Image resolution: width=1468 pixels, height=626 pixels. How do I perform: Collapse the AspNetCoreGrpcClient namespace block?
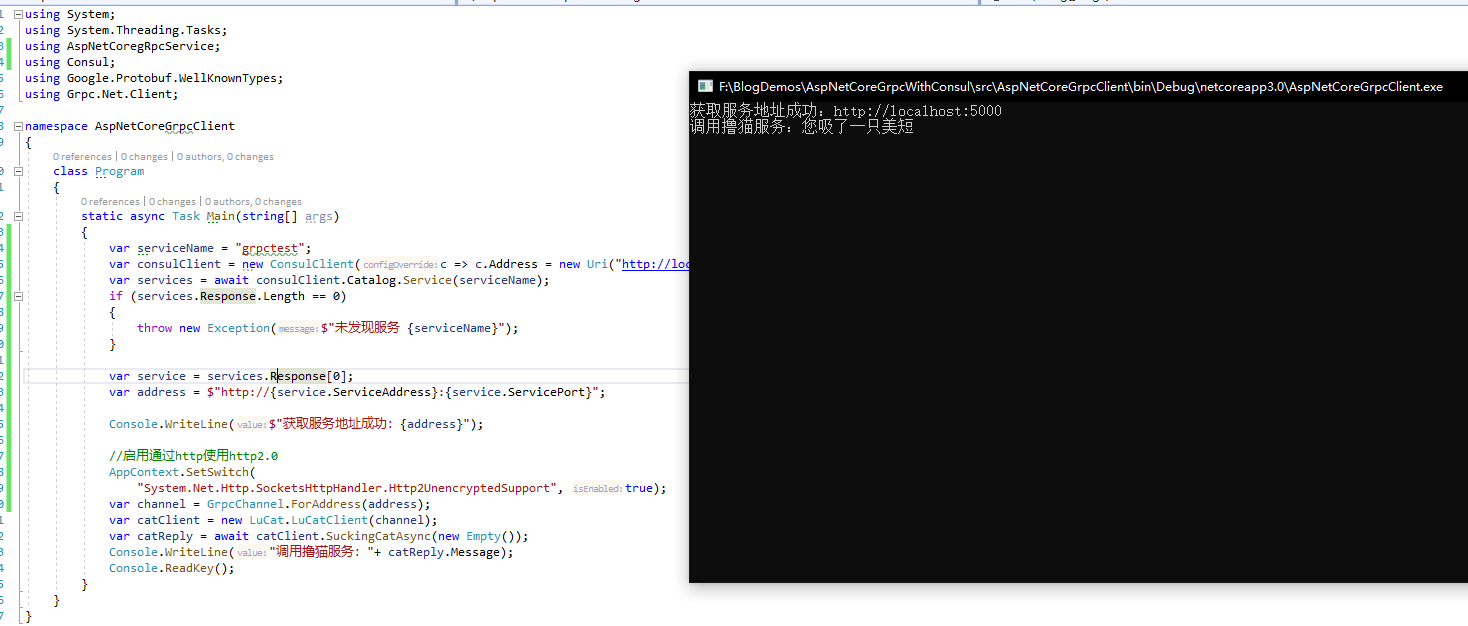click(x=18, y=126)
